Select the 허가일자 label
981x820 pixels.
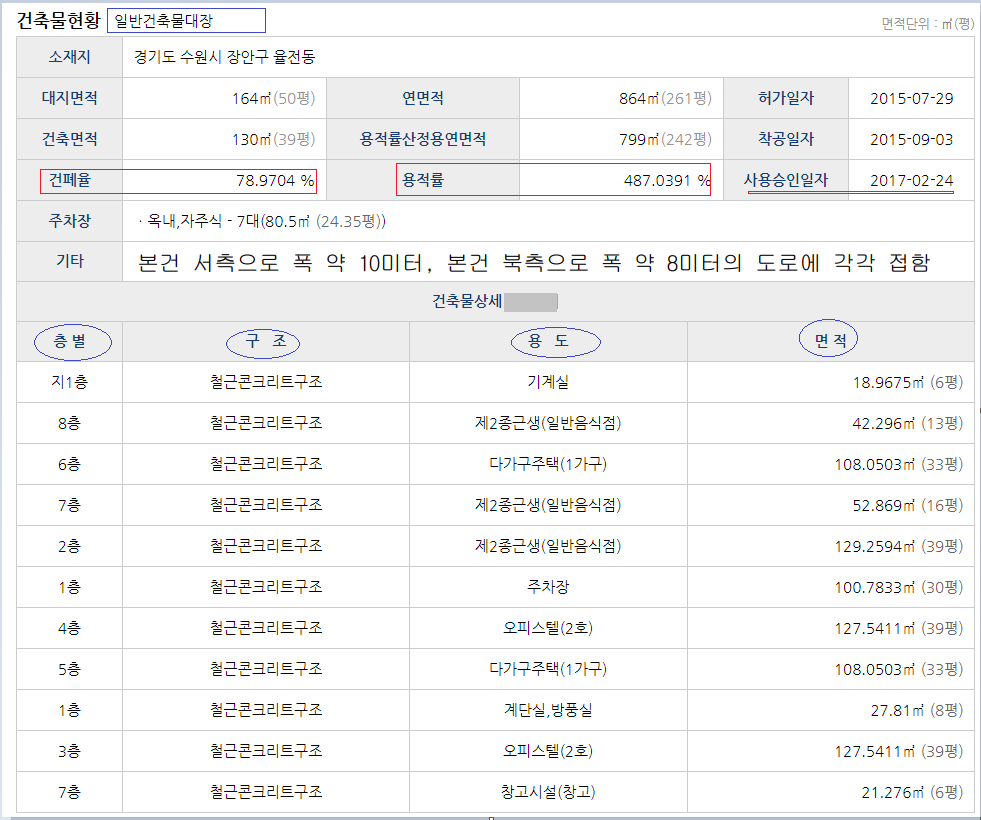pos(786,98)
